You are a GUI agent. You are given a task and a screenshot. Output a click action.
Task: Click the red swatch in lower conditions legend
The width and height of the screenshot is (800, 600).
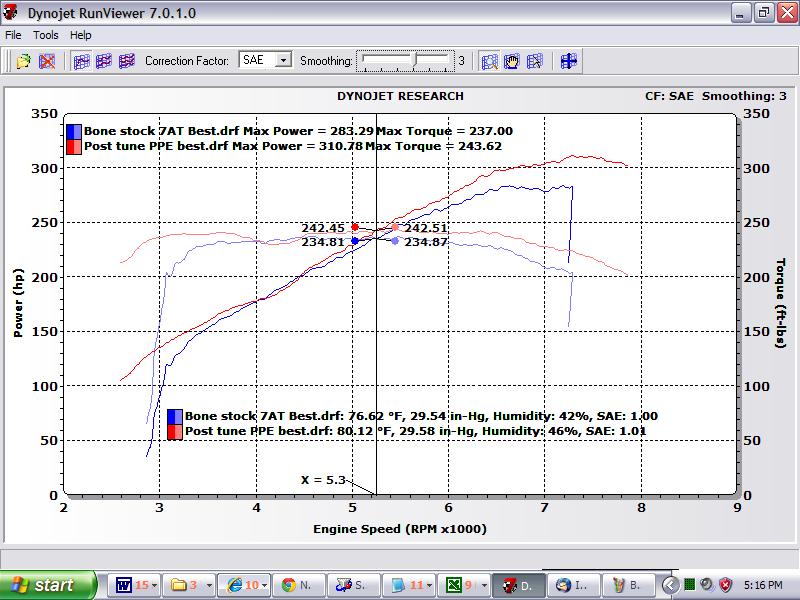[x=175, y=432]
